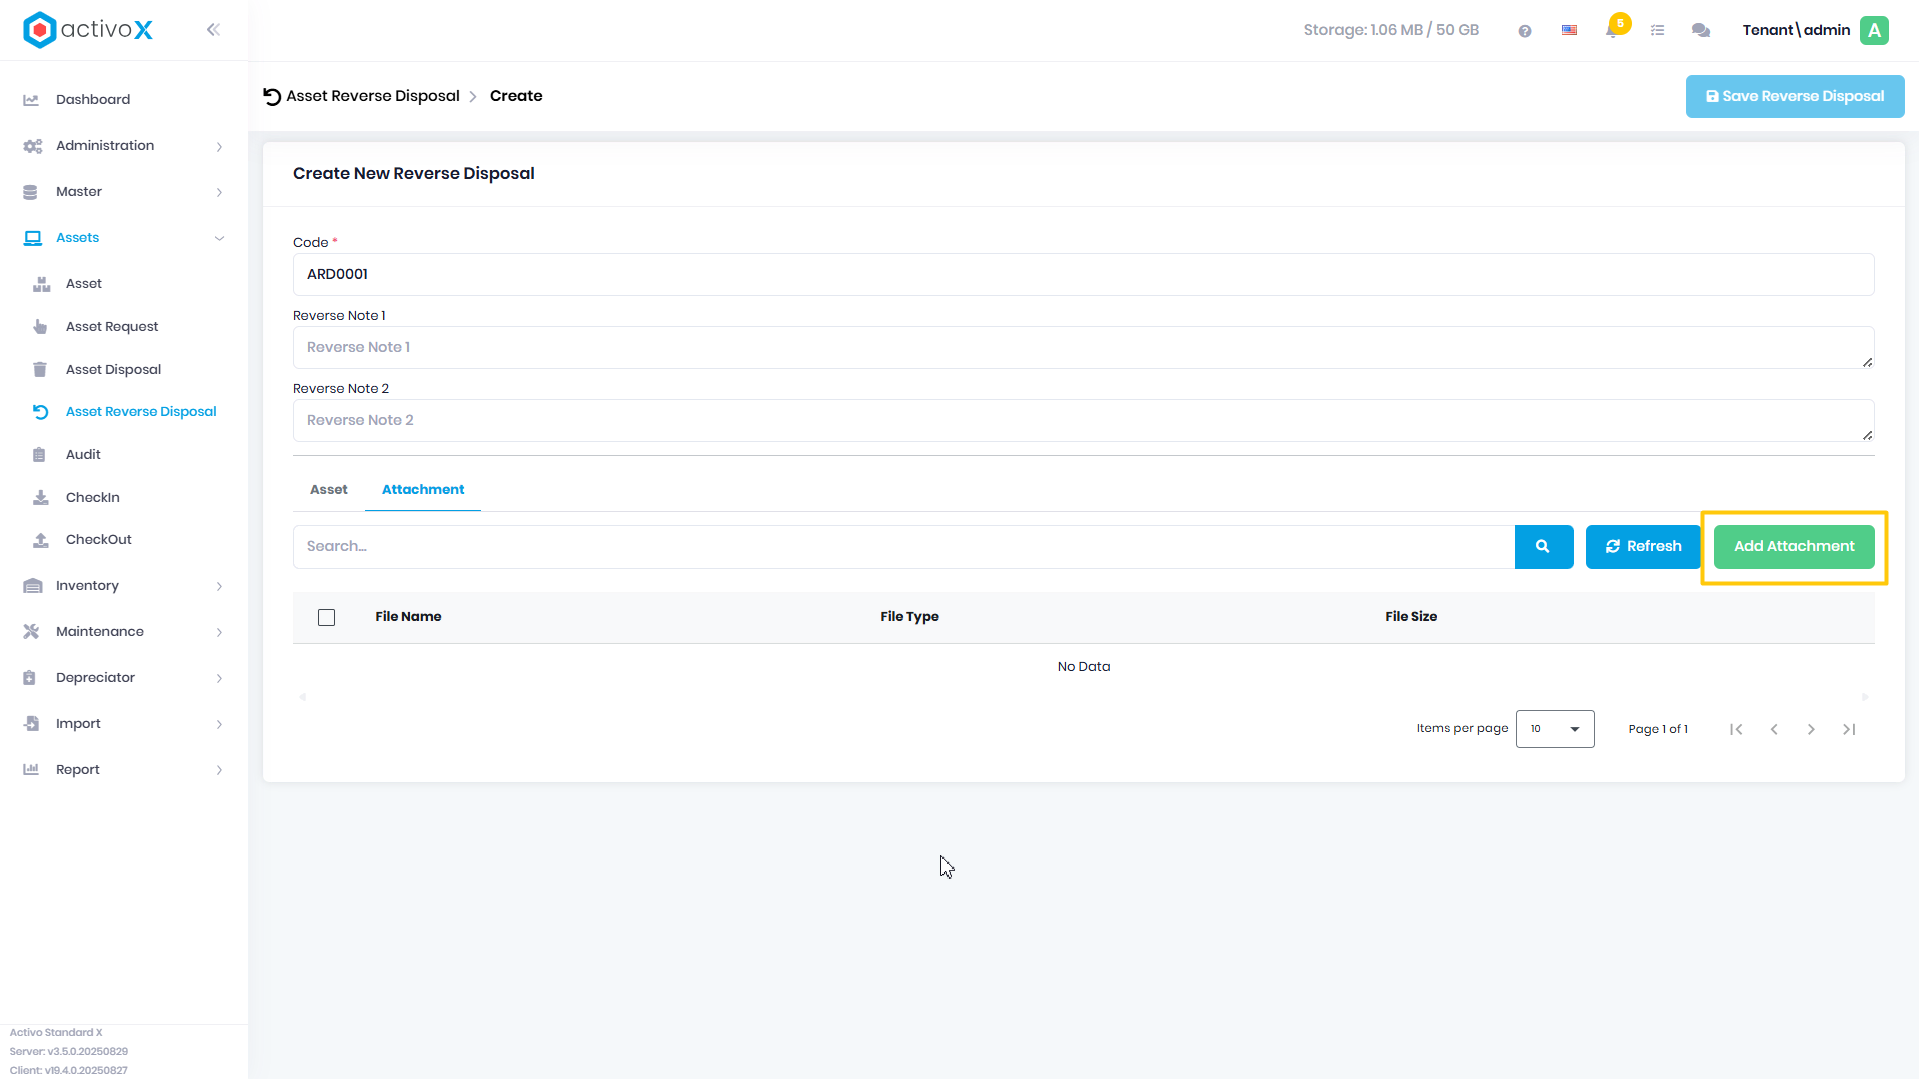Viewport: 1919px width, 1079px height.
Task: Focus the Code input field
Action: [1083, 275]
